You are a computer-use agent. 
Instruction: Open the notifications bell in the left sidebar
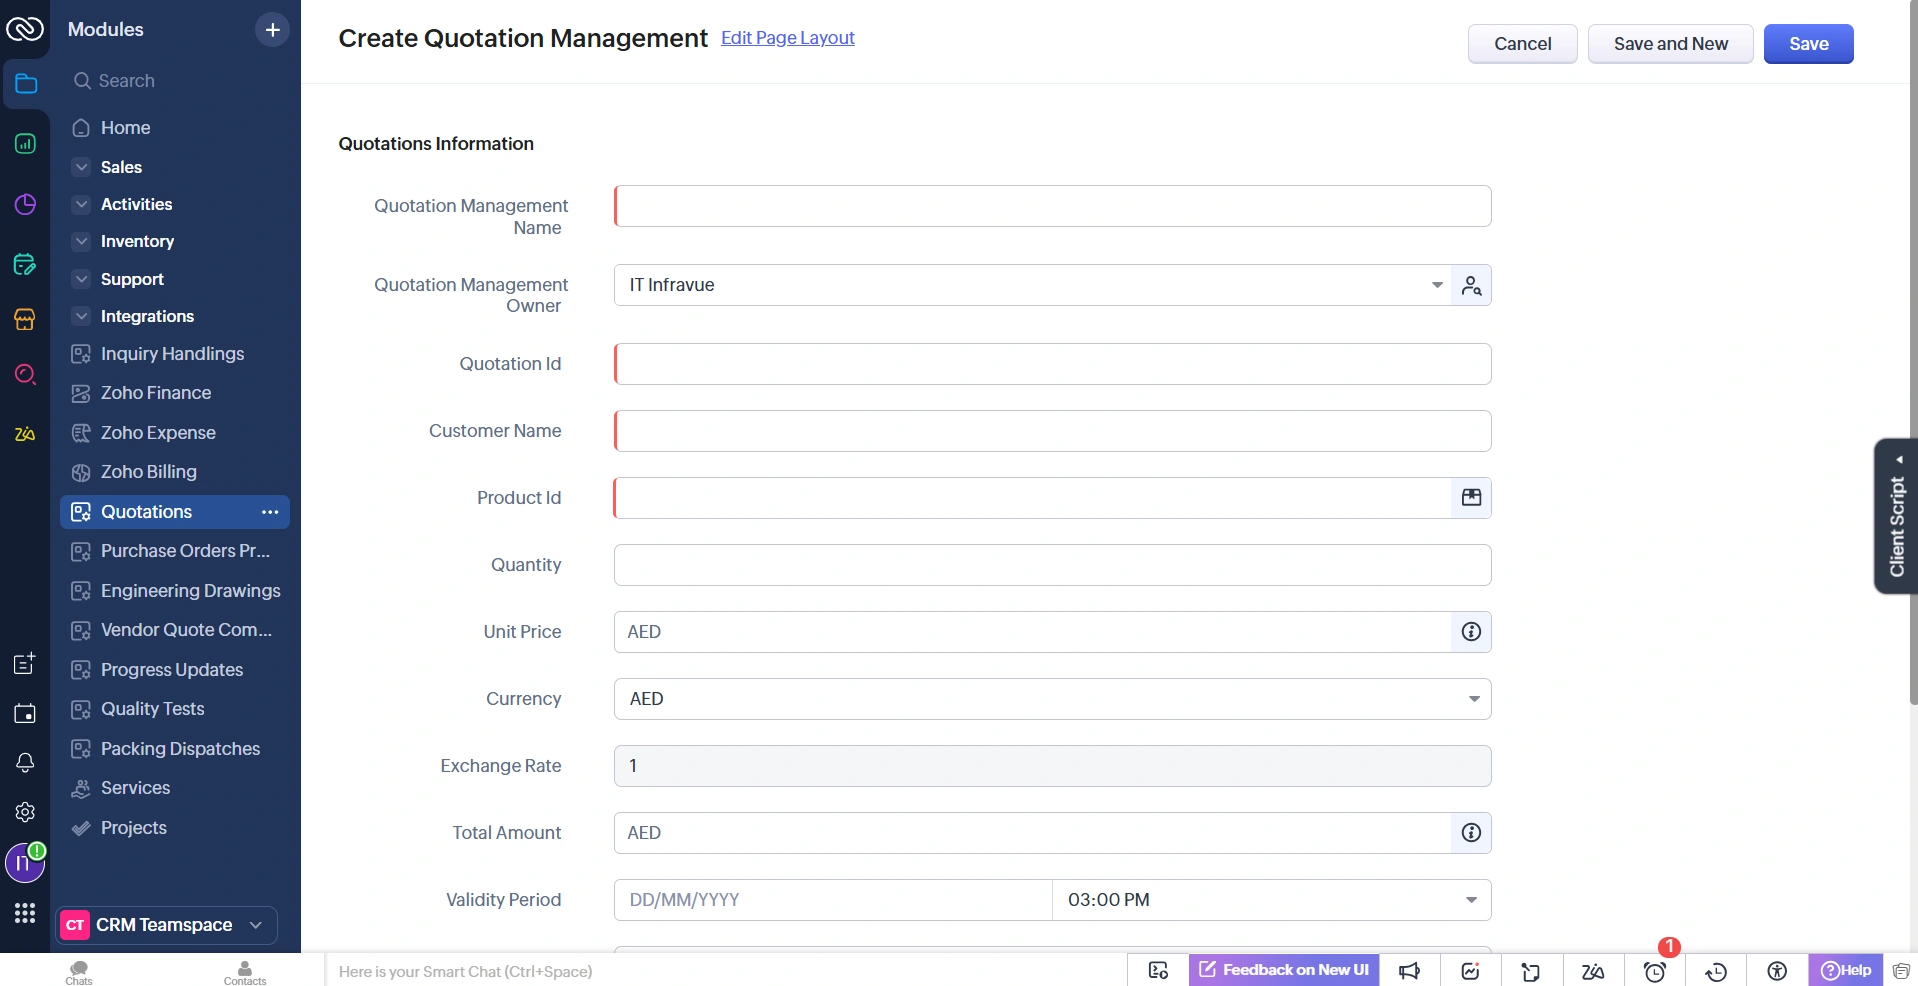(25, 763)
